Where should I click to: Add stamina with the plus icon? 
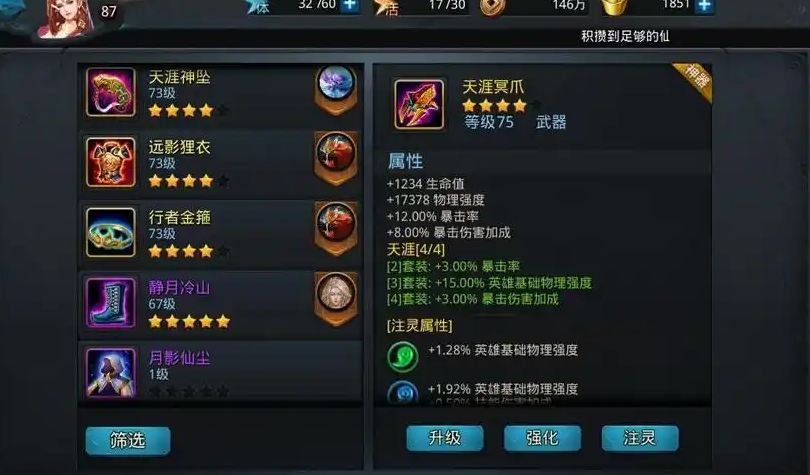click(x=350, y=6)
